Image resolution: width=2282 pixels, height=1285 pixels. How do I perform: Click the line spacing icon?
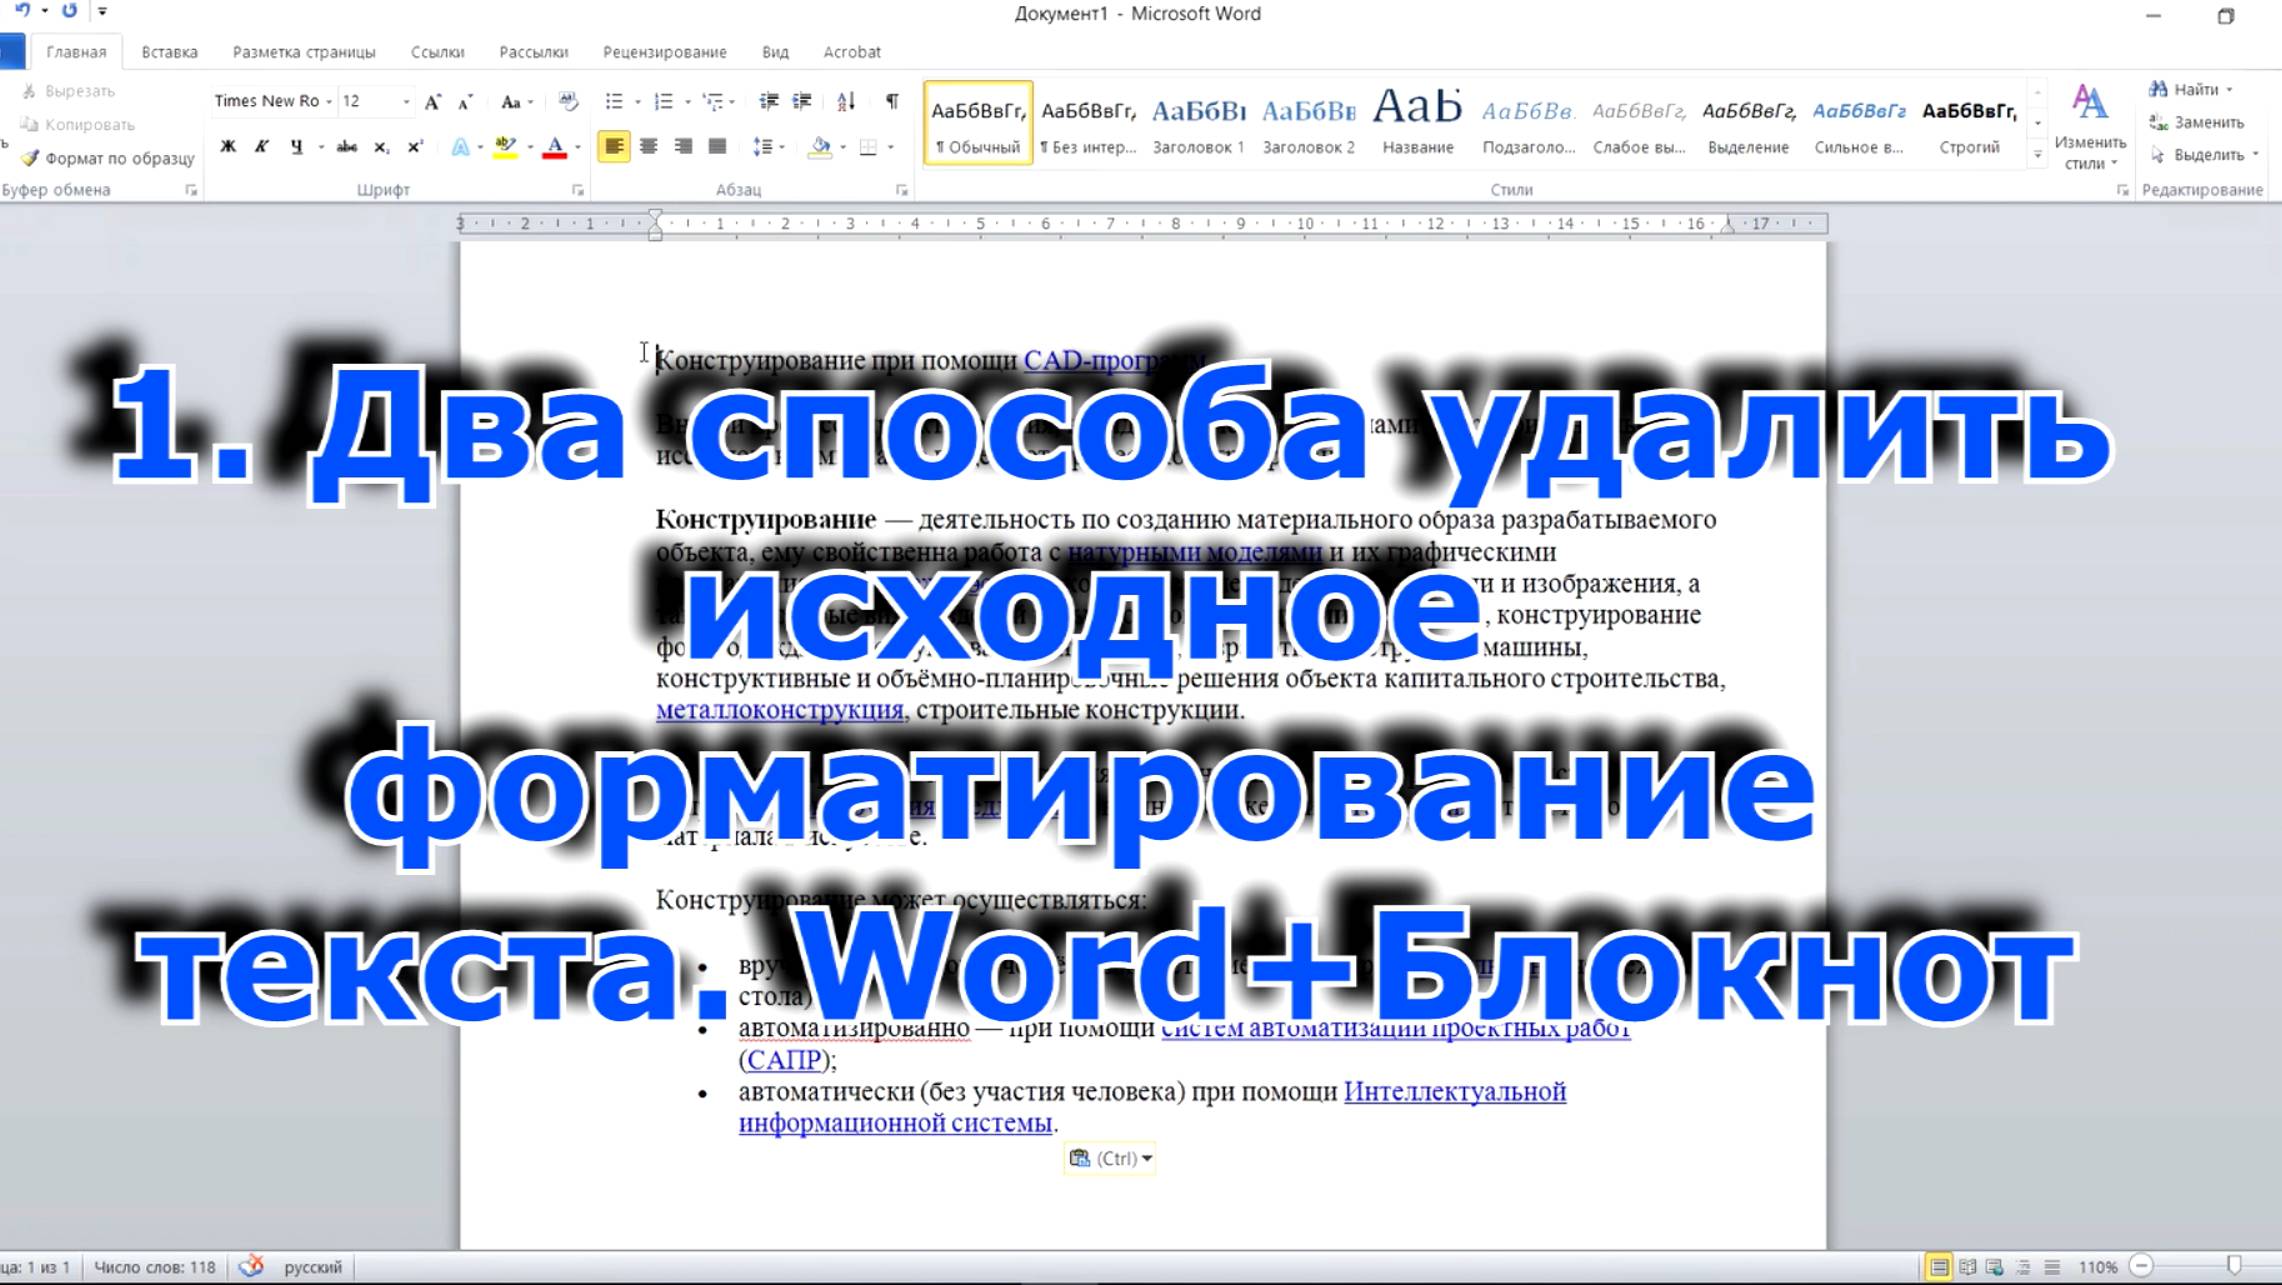[x=763, y=145]
